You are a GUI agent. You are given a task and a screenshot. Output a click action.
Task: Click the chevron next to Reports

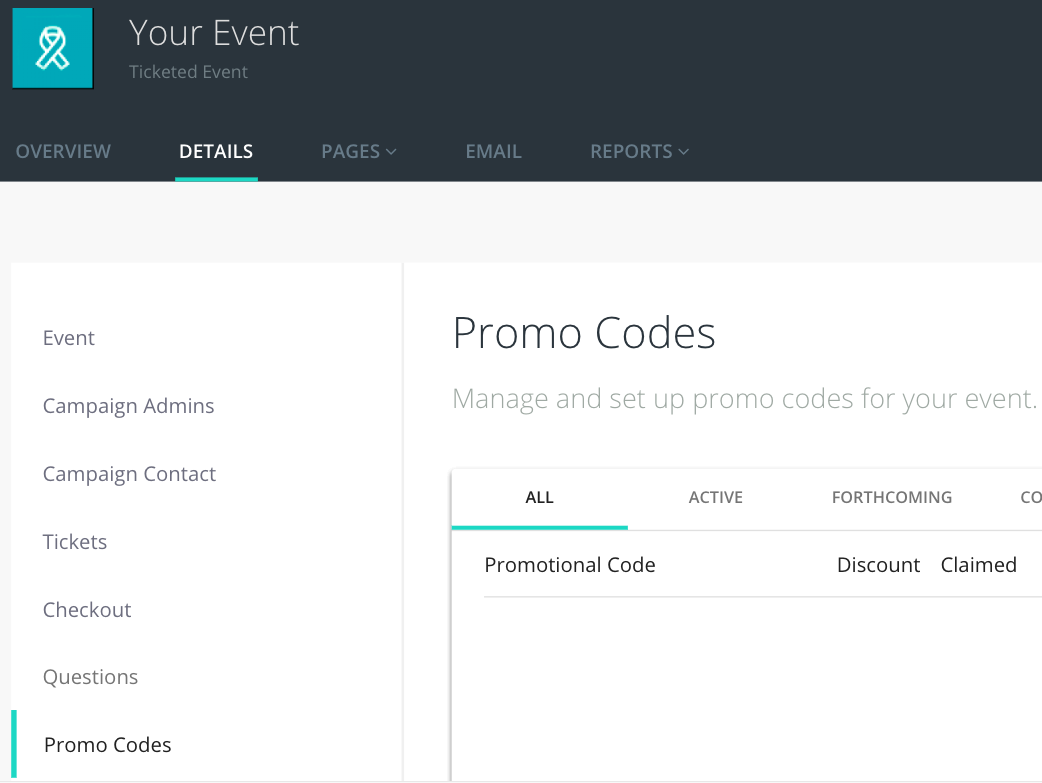[684, 152]
